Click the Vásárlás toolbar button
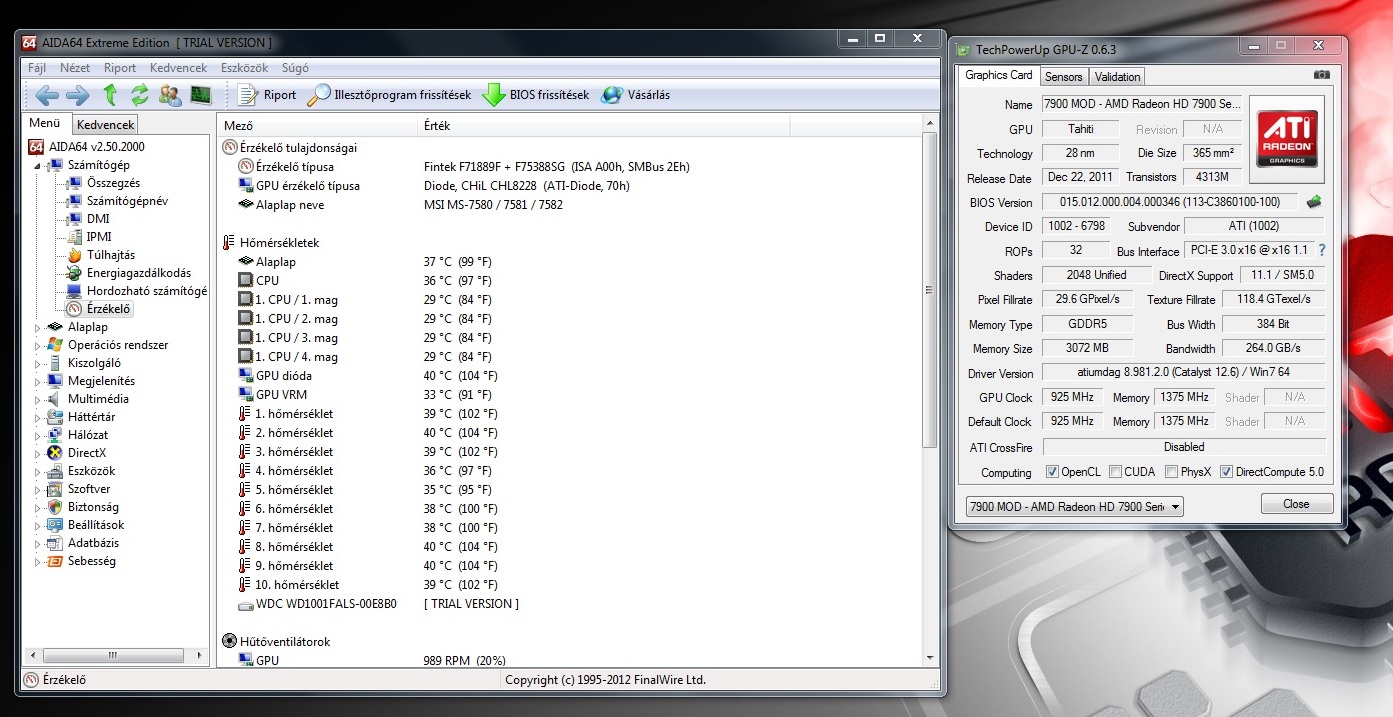Screen dimensions: 1393x717 636,95
